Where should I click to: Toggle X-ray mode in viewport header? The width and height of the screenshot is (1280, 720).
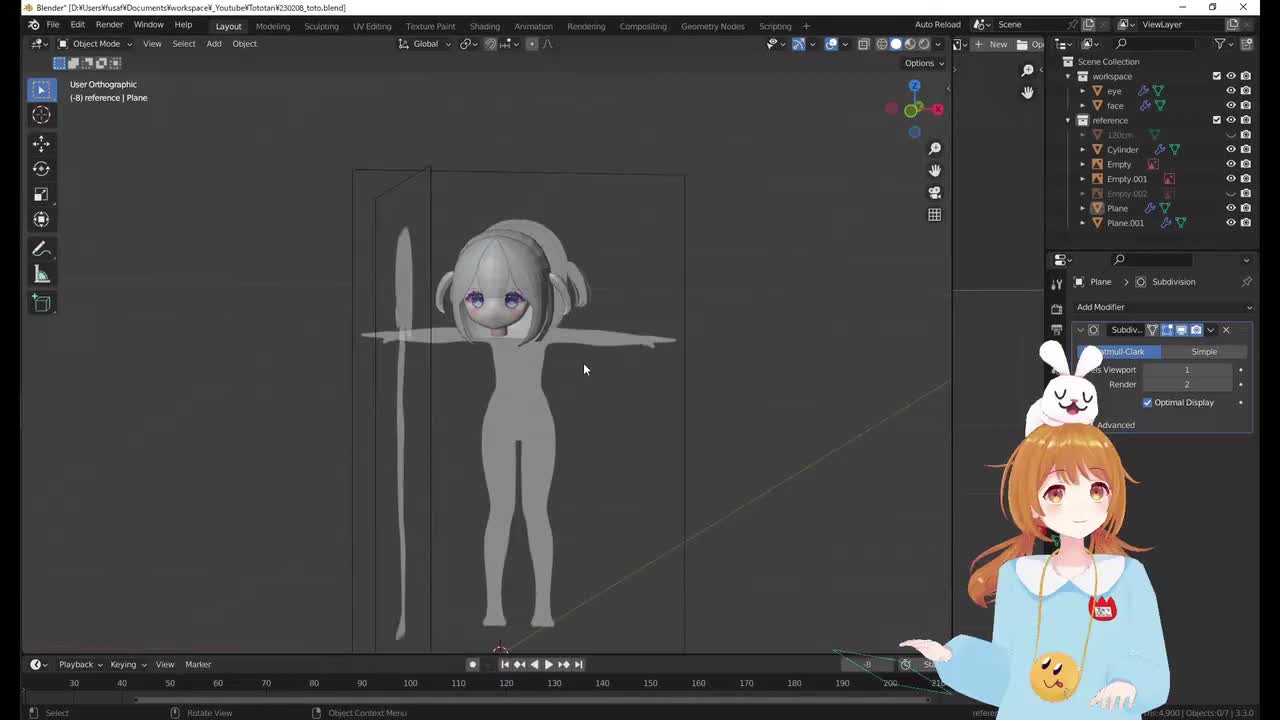click(863, 44)
